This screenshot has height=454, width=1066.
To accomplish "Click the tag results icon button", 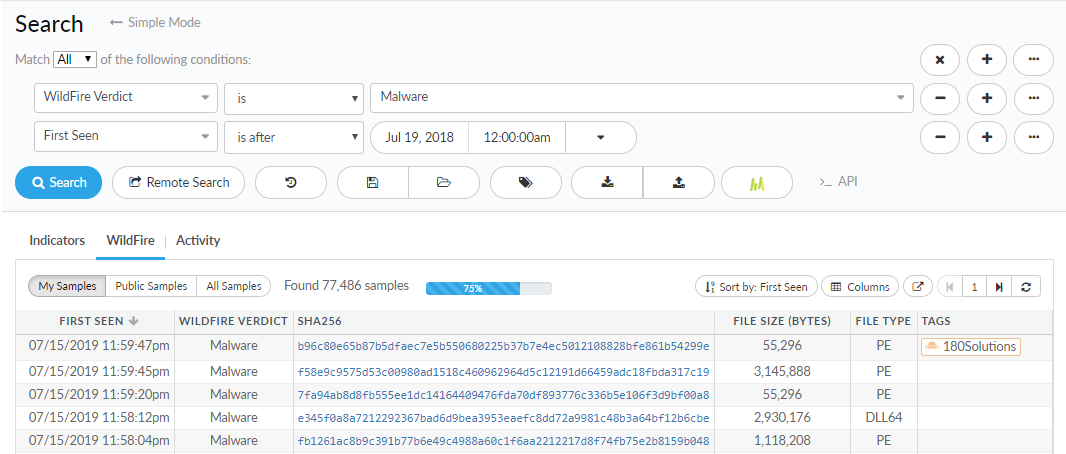I will pyautogui.click(x=525, y=182).
